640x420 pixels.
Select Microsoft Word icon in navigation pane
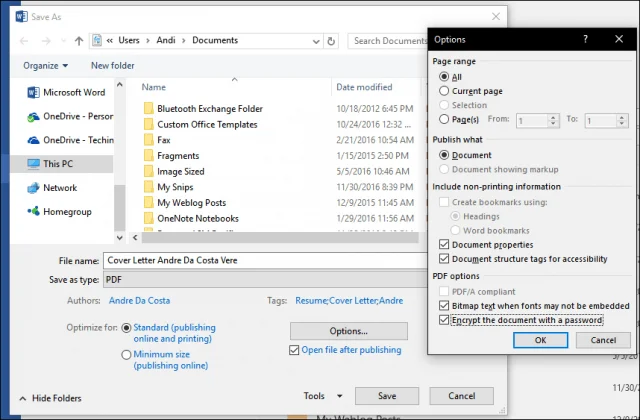33,92
